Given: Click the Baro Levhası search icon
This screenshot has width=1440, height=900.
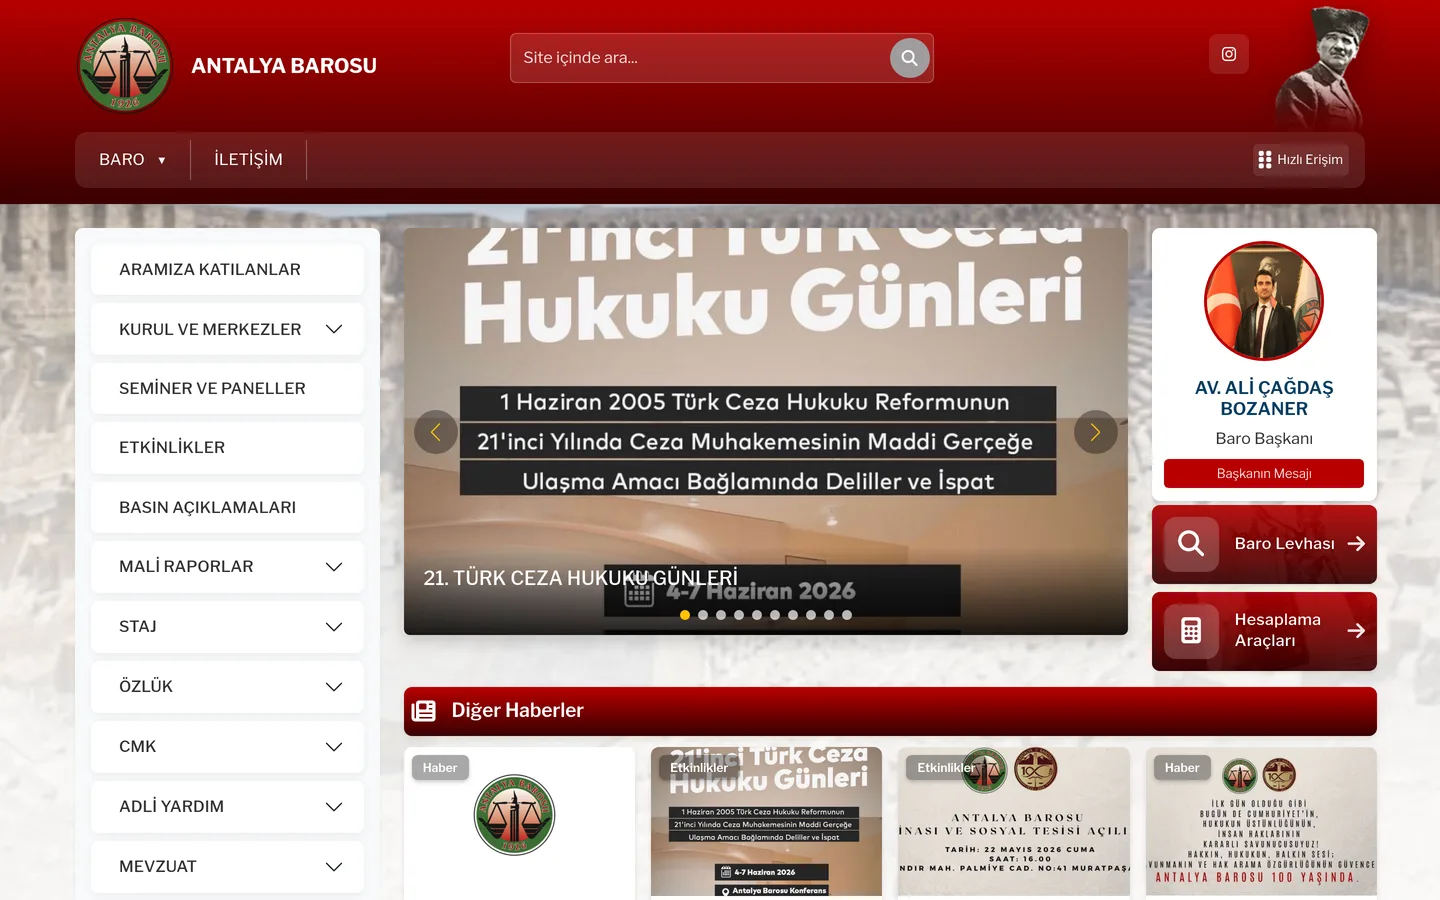Looking at the screenshot, I should pyautogui.click(x=1191, y=544).
